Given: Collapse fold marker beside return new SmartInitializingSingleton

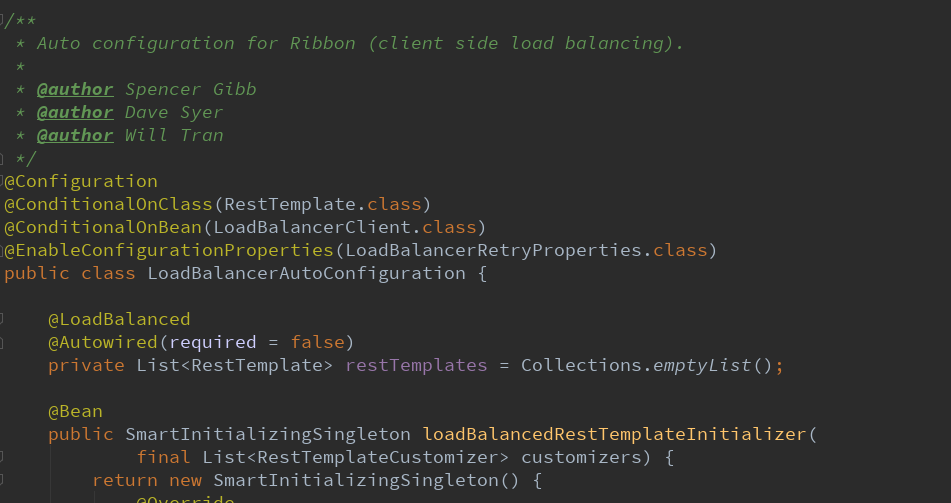Looking at the screenshot, I should coord(1,480).
